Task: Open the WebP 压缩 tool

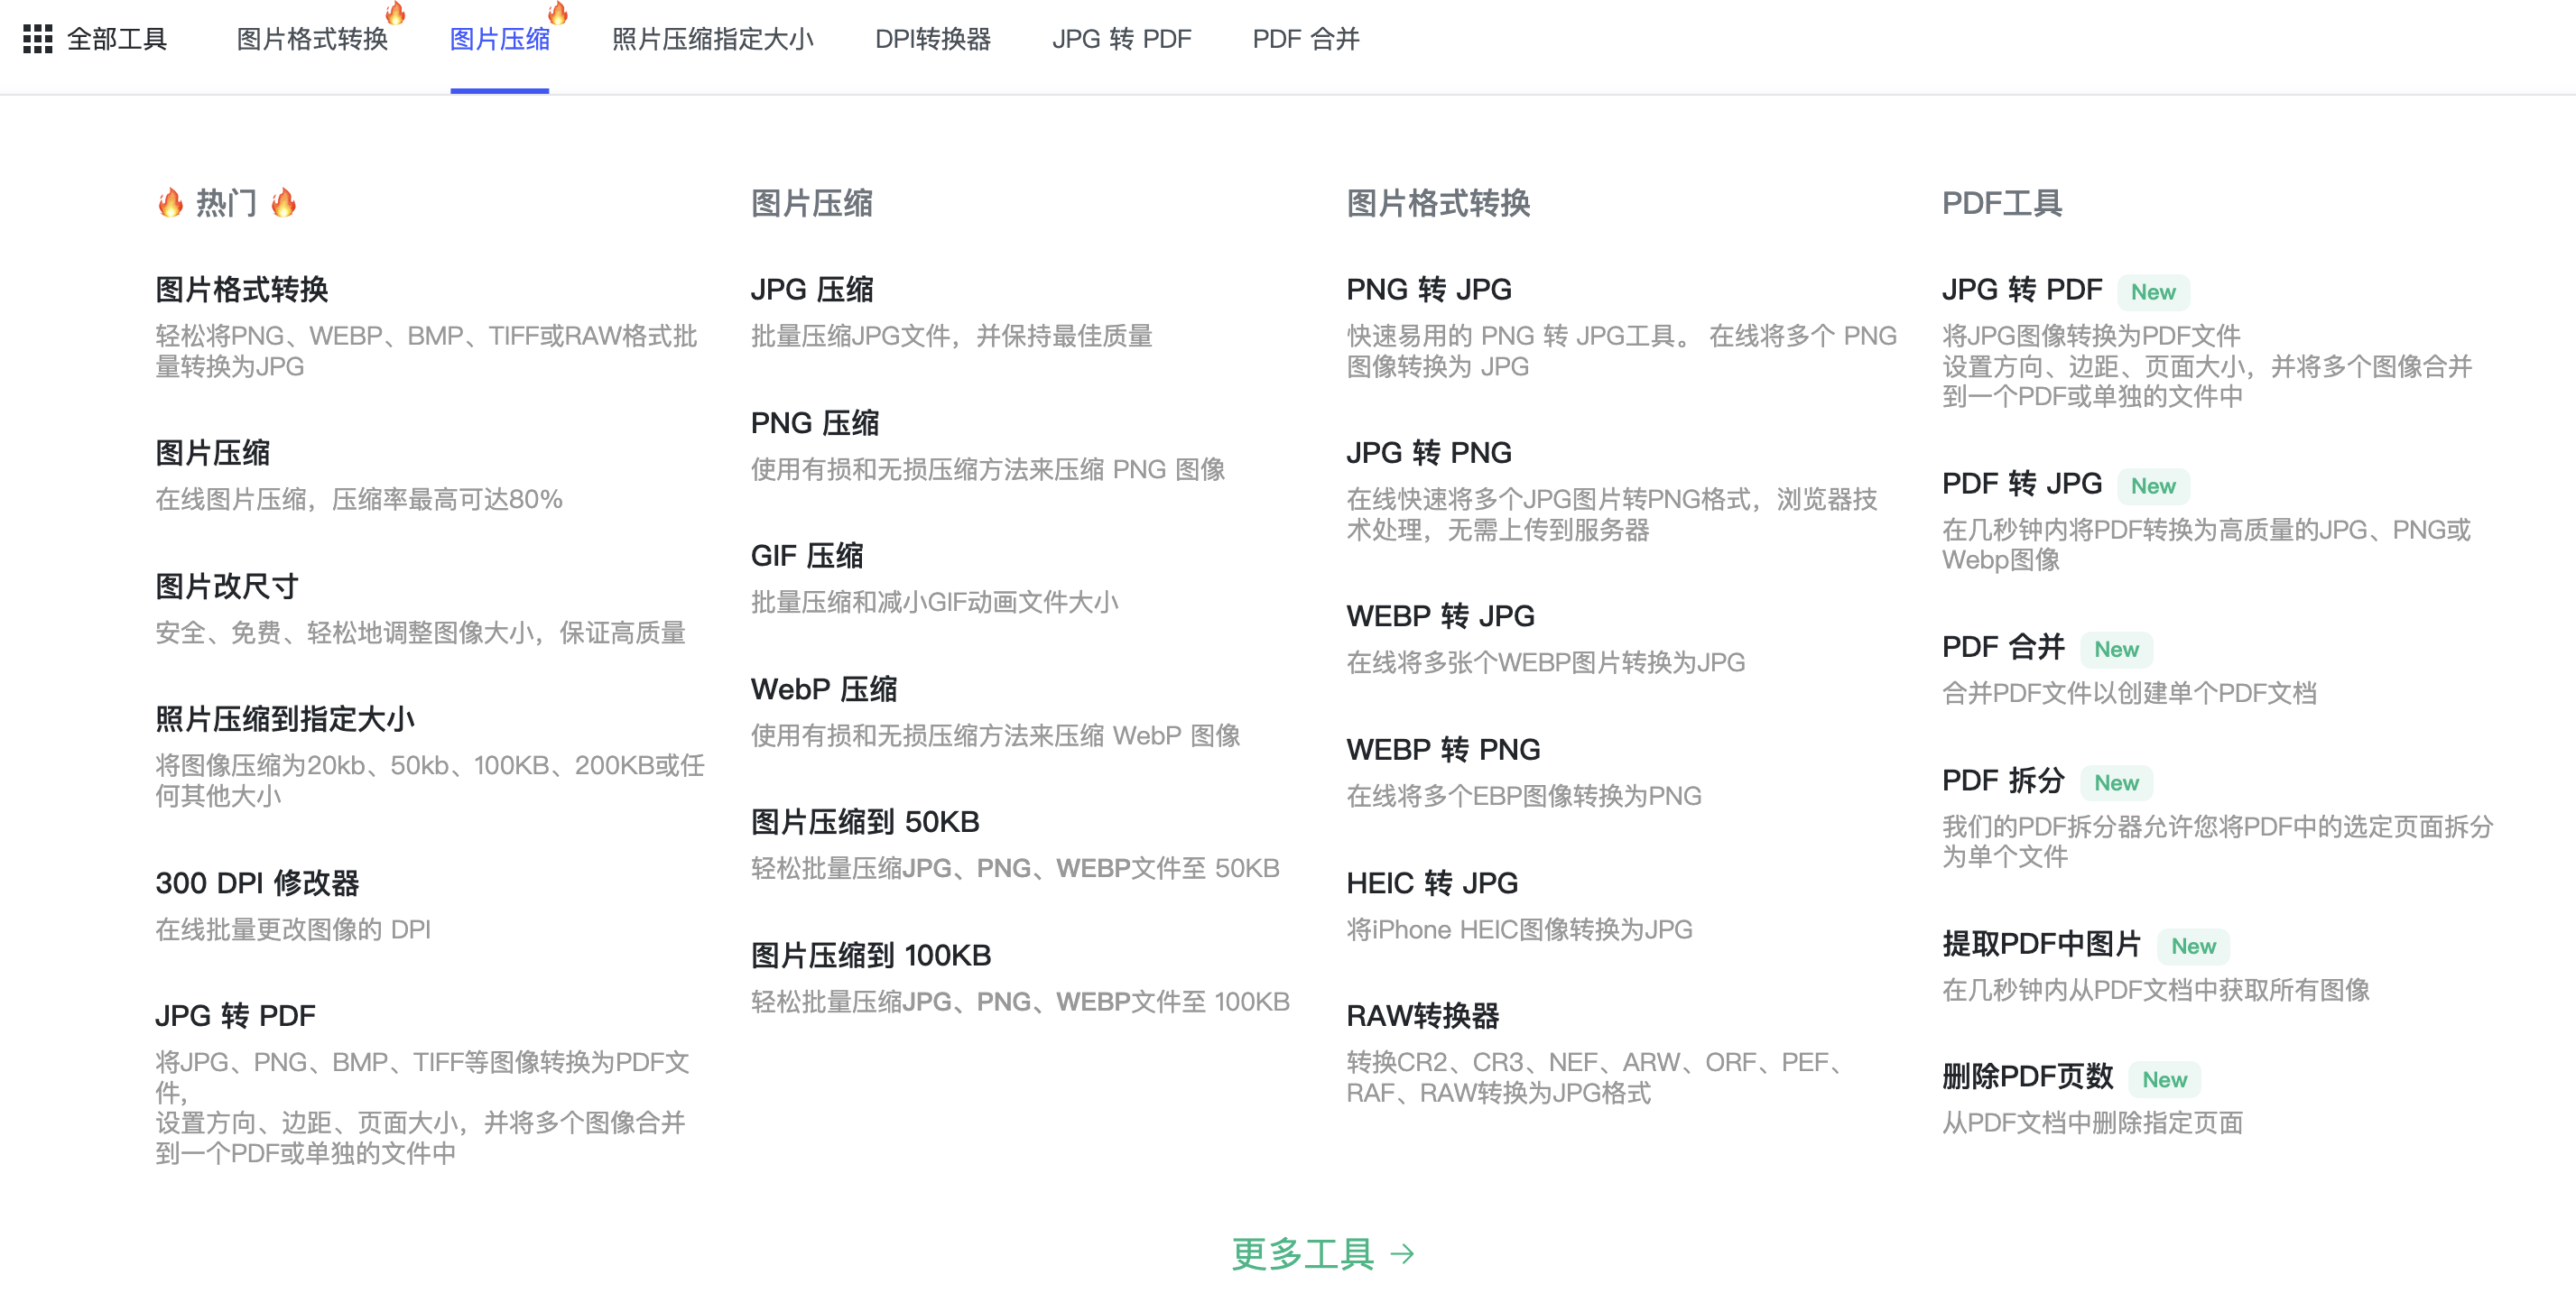Action: pyautogui.click(x=824, y=689)
